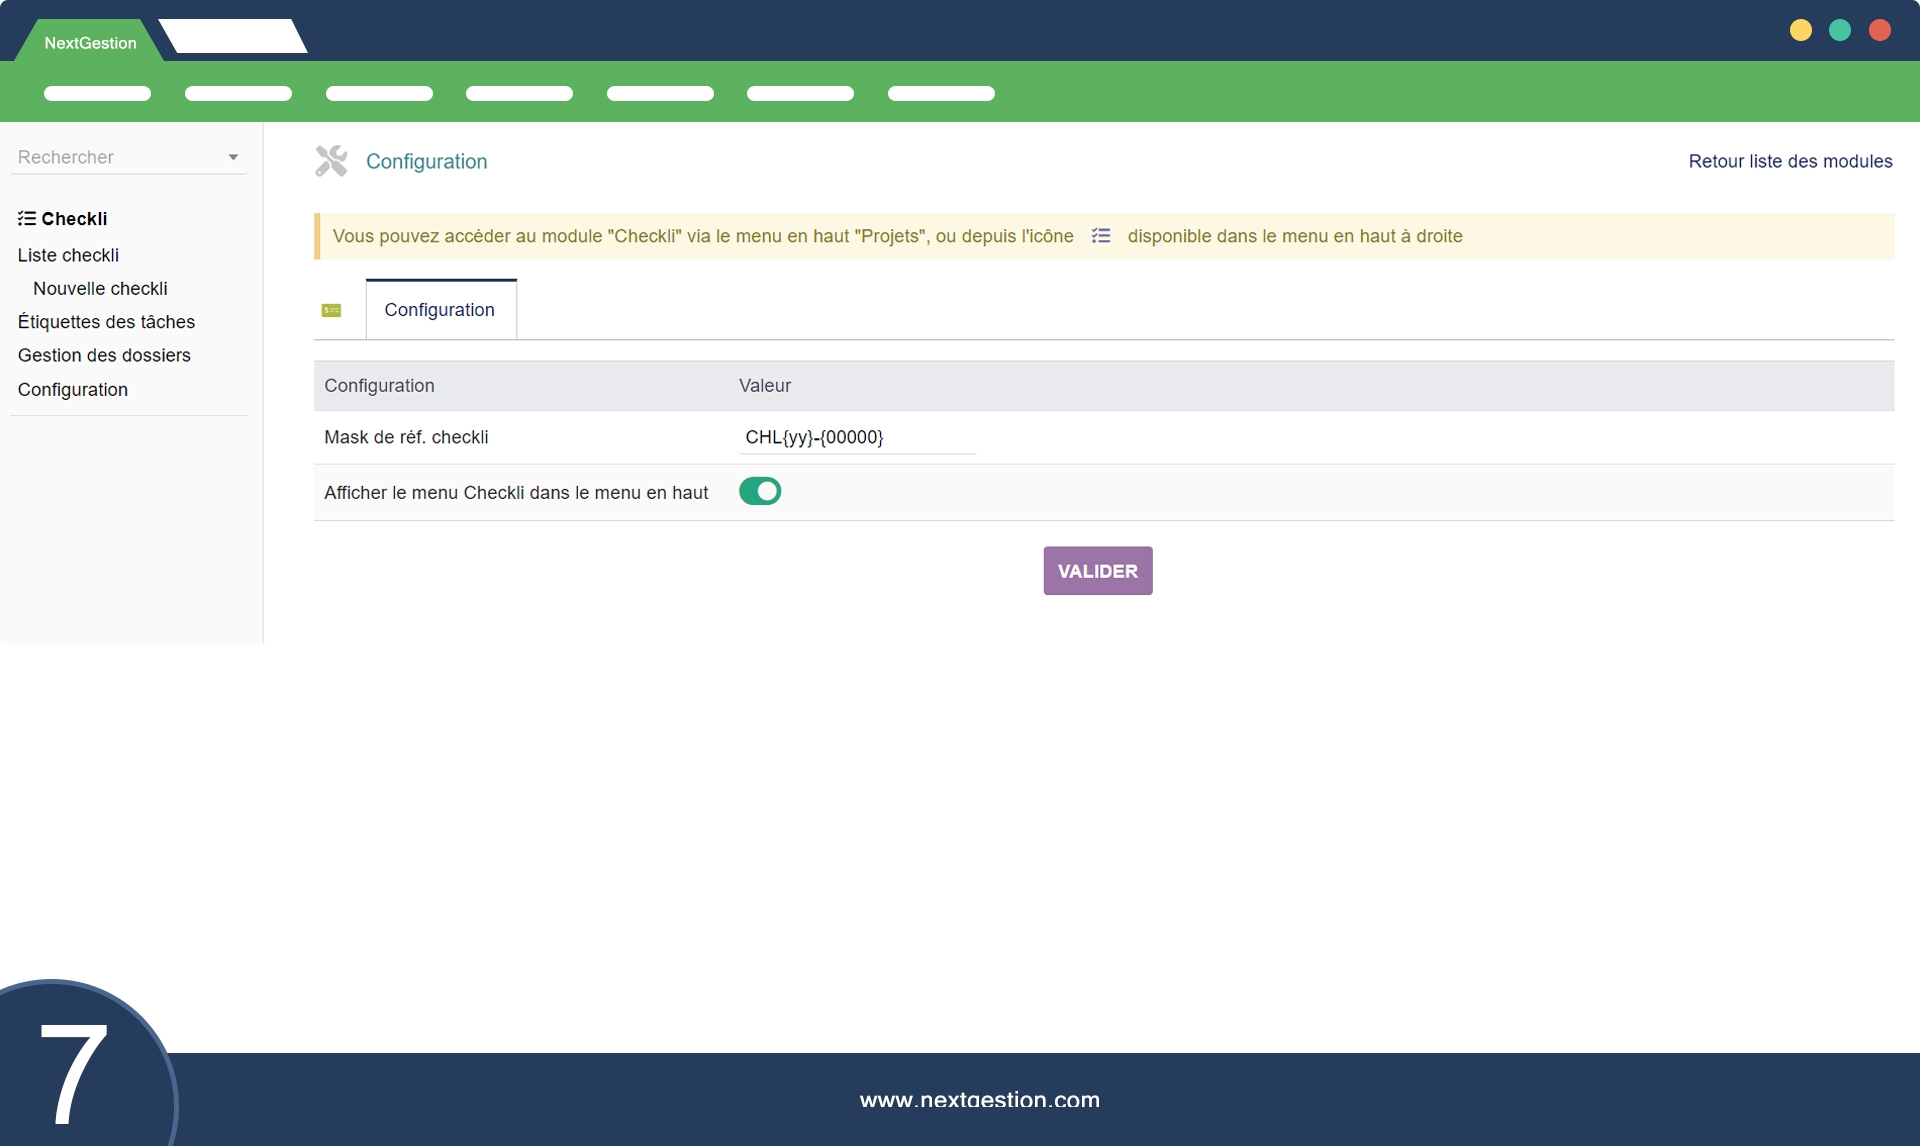Image resolution: width=1920 pixels, height=1146 pixels.
Task: Open Étiquettes des tâches menu entry
Action: 106,322
